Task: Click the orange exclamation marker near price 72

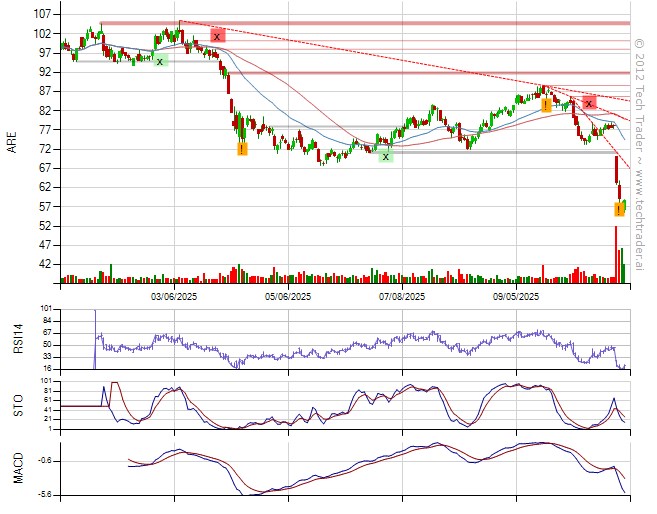Action: tap(242, 149)
